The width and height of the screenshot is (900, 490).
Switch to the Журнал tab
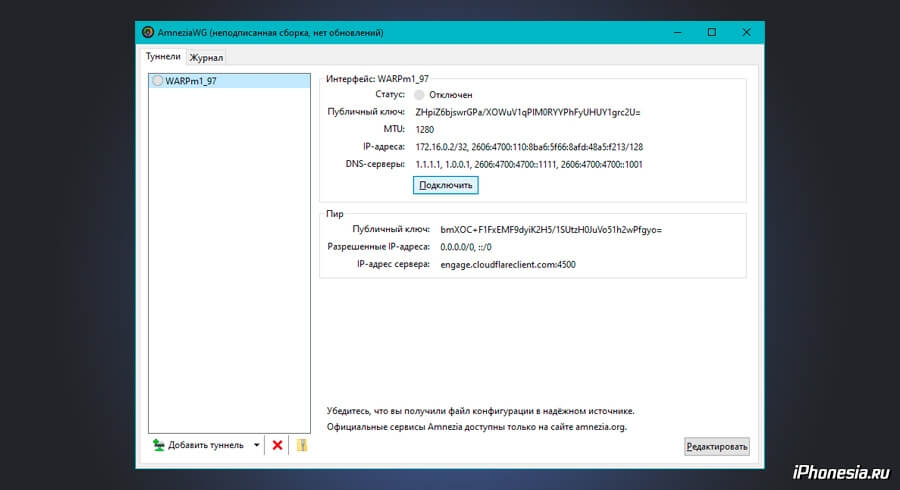pos(207,58)
